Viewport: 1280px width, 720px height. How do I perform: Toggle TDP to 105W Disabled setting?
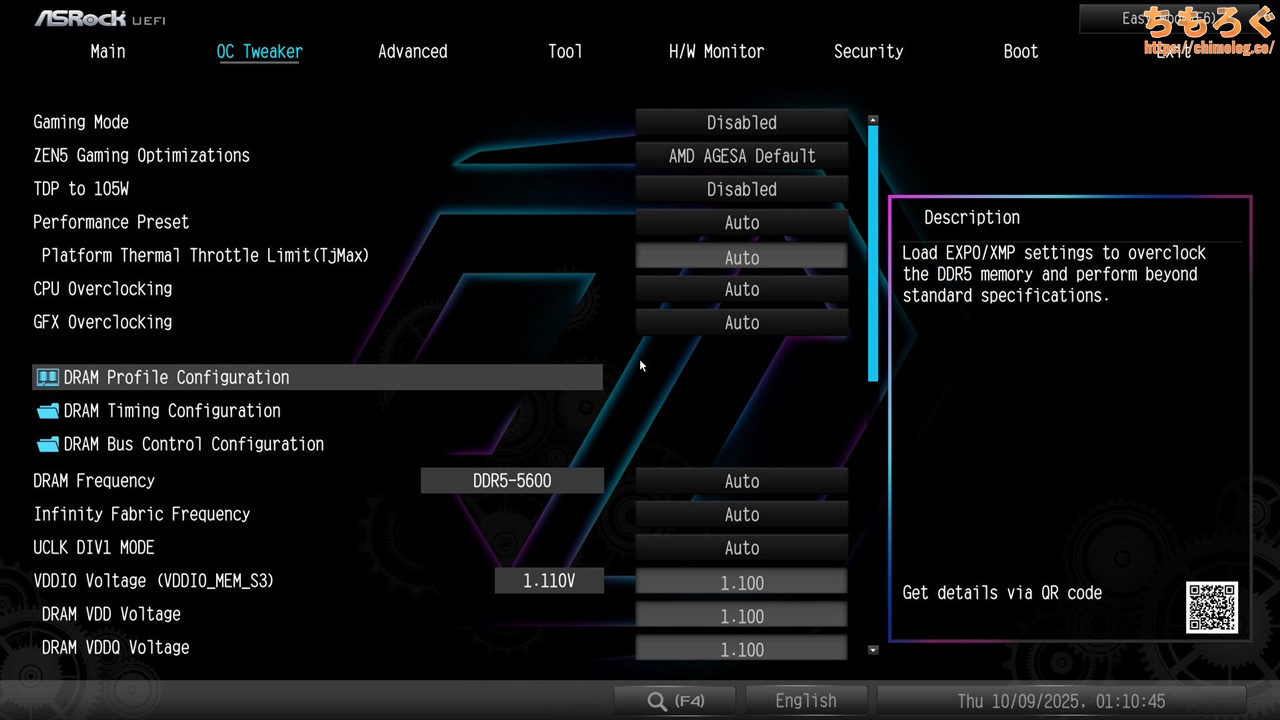click(741, 189)
